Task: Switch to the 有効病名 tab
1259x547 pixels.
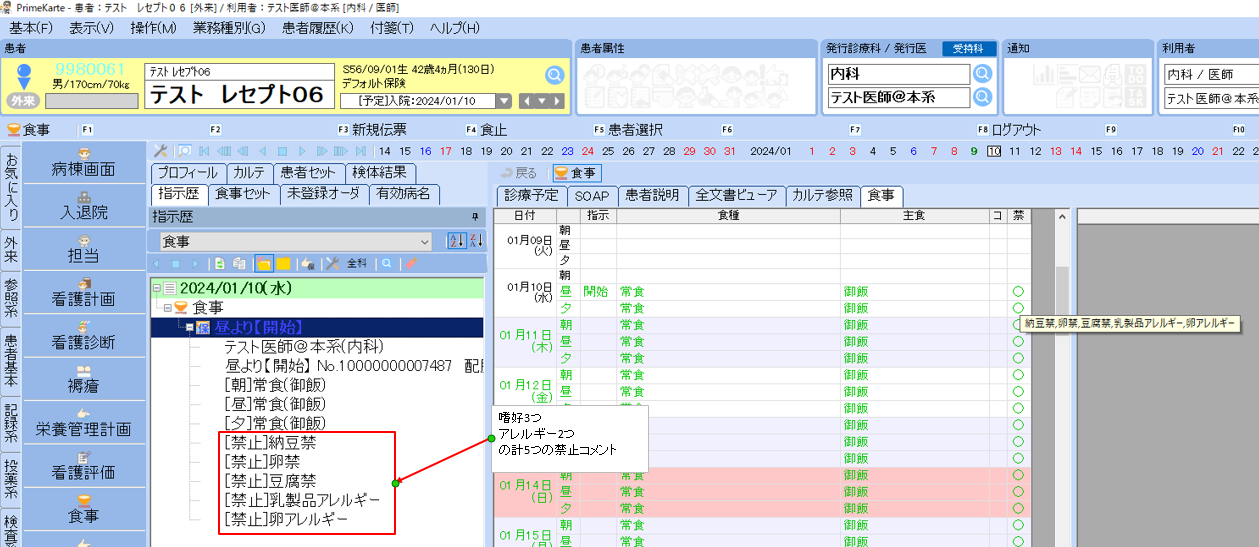Action: [x=403, y=194]
